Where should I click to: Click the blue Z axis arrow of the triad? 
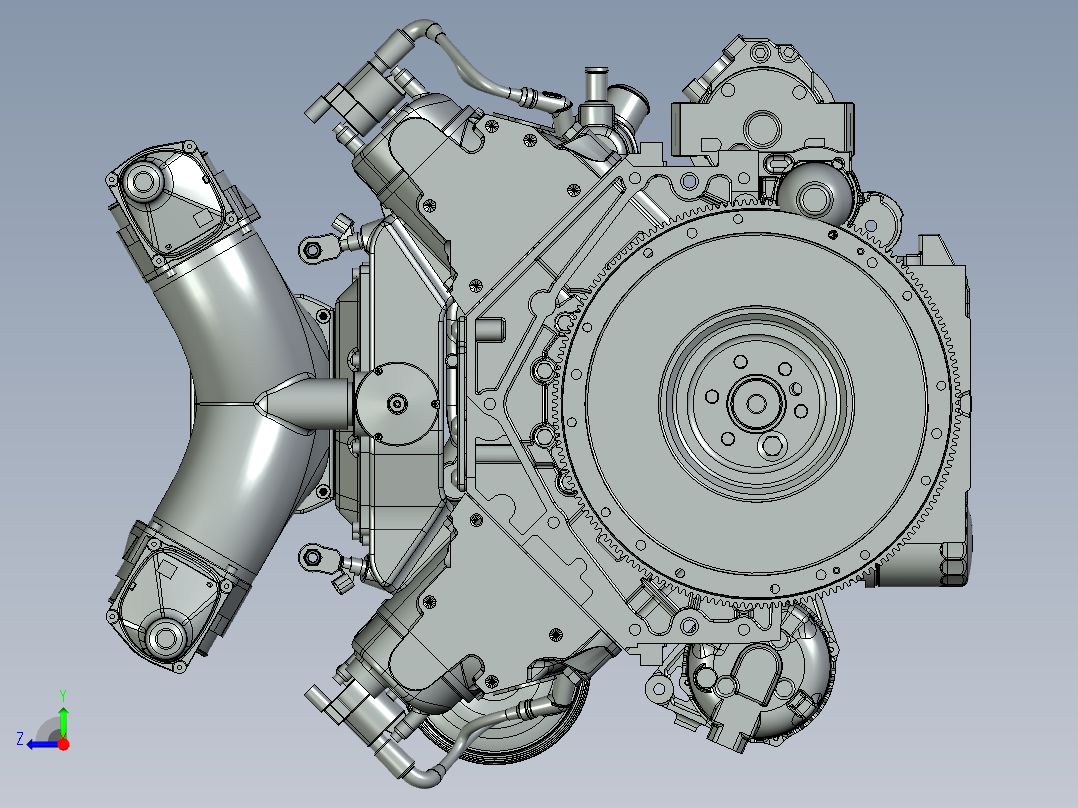pos(43,745)
